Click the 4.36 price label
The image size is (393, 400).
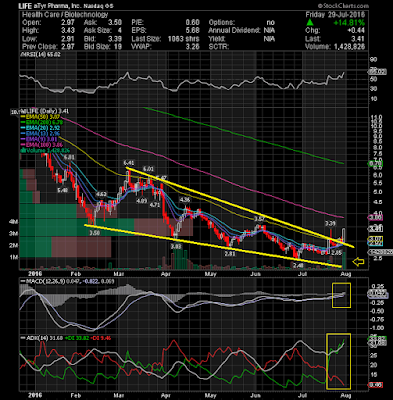point(185,200)
